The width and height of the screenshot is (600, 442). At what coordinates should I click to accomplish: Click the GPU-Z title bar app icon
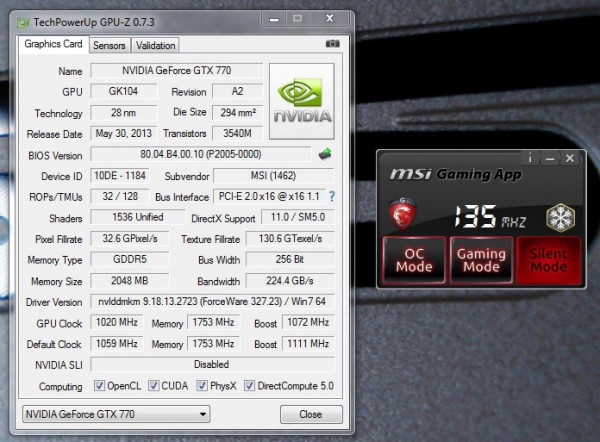tap(23, 23)
